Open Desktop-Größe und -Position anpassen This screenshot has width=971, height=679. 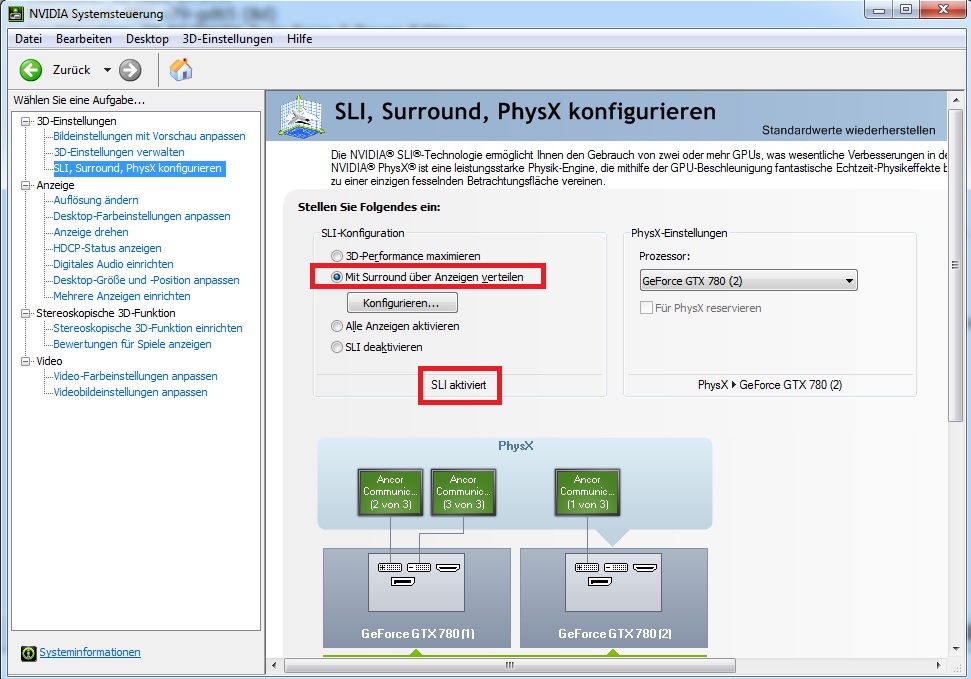tap(146, 281)
